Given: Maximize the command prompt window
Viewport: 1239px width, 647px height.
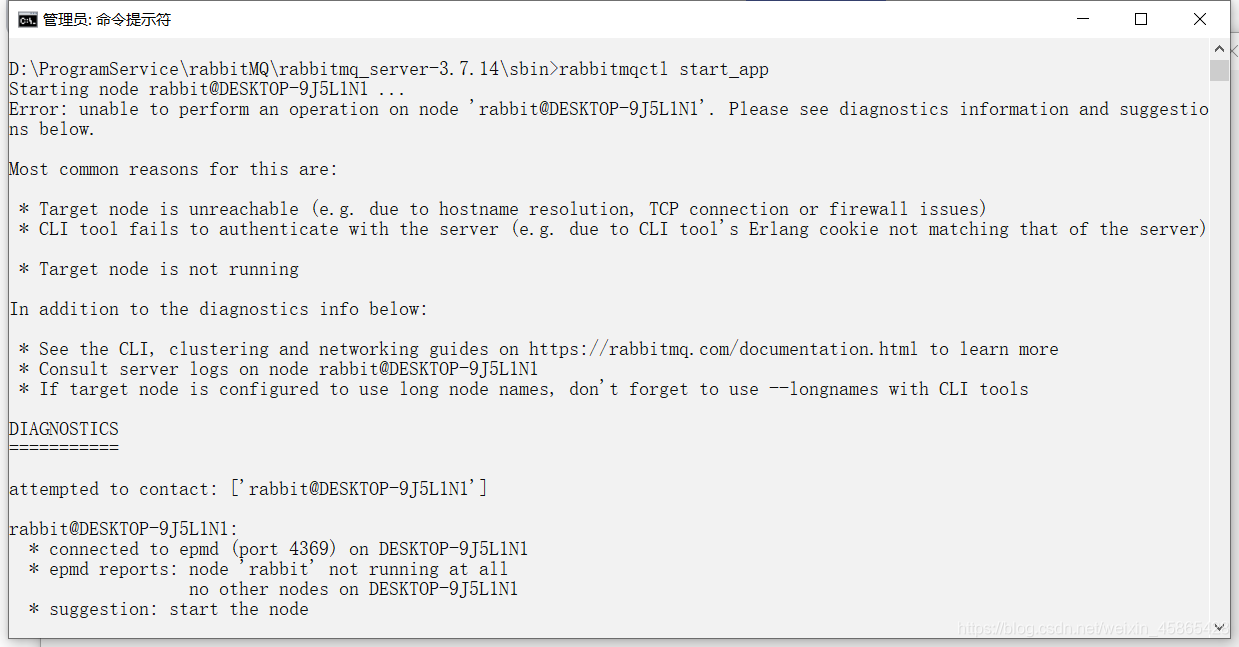Looking at the screenshot, I should click(1141, 18).
